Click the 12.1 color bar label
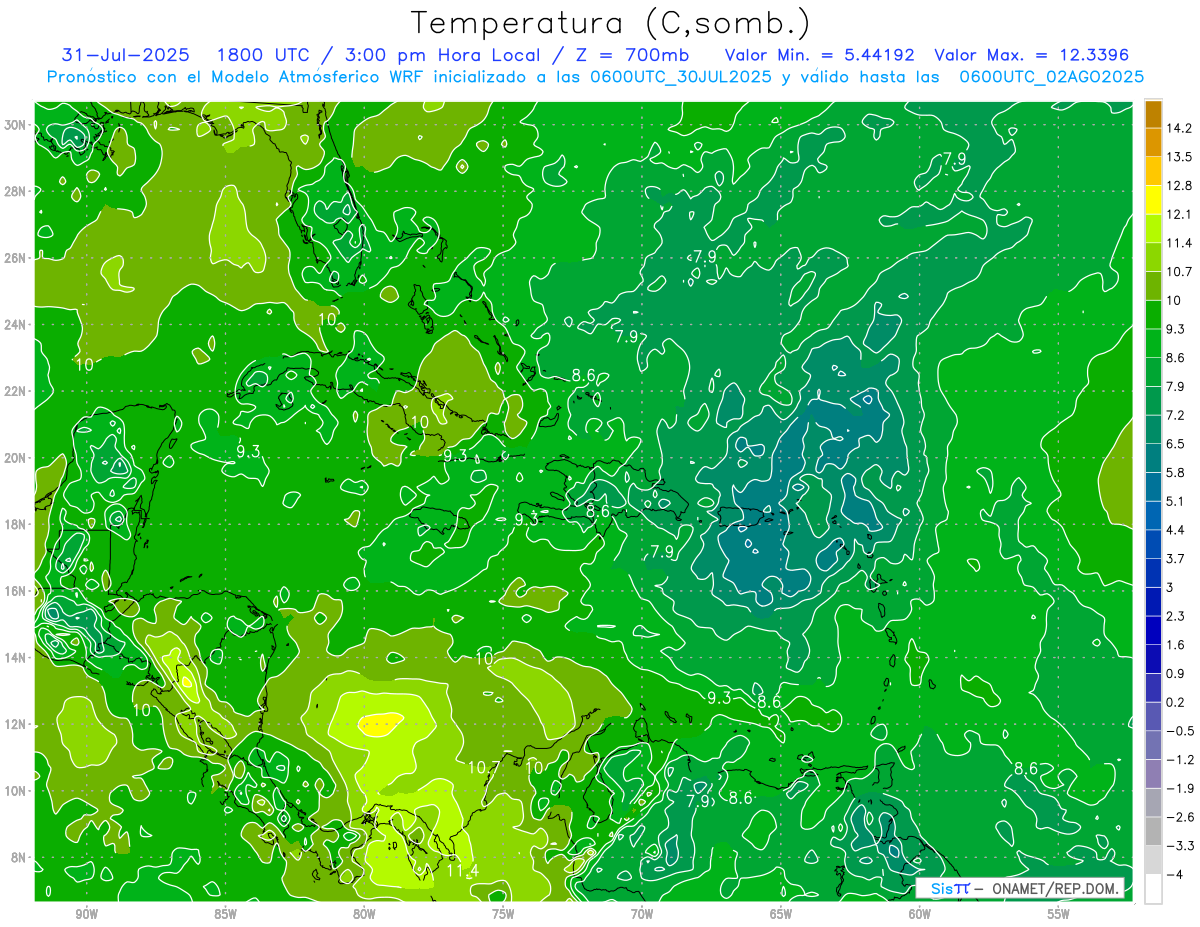 (1181, 214)
